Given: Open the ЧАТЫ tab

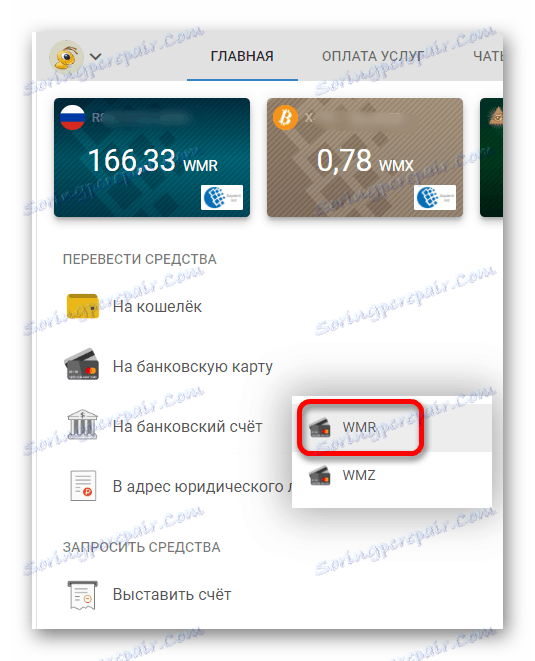Looking at the screenshot, I should [x=487, y=56].
